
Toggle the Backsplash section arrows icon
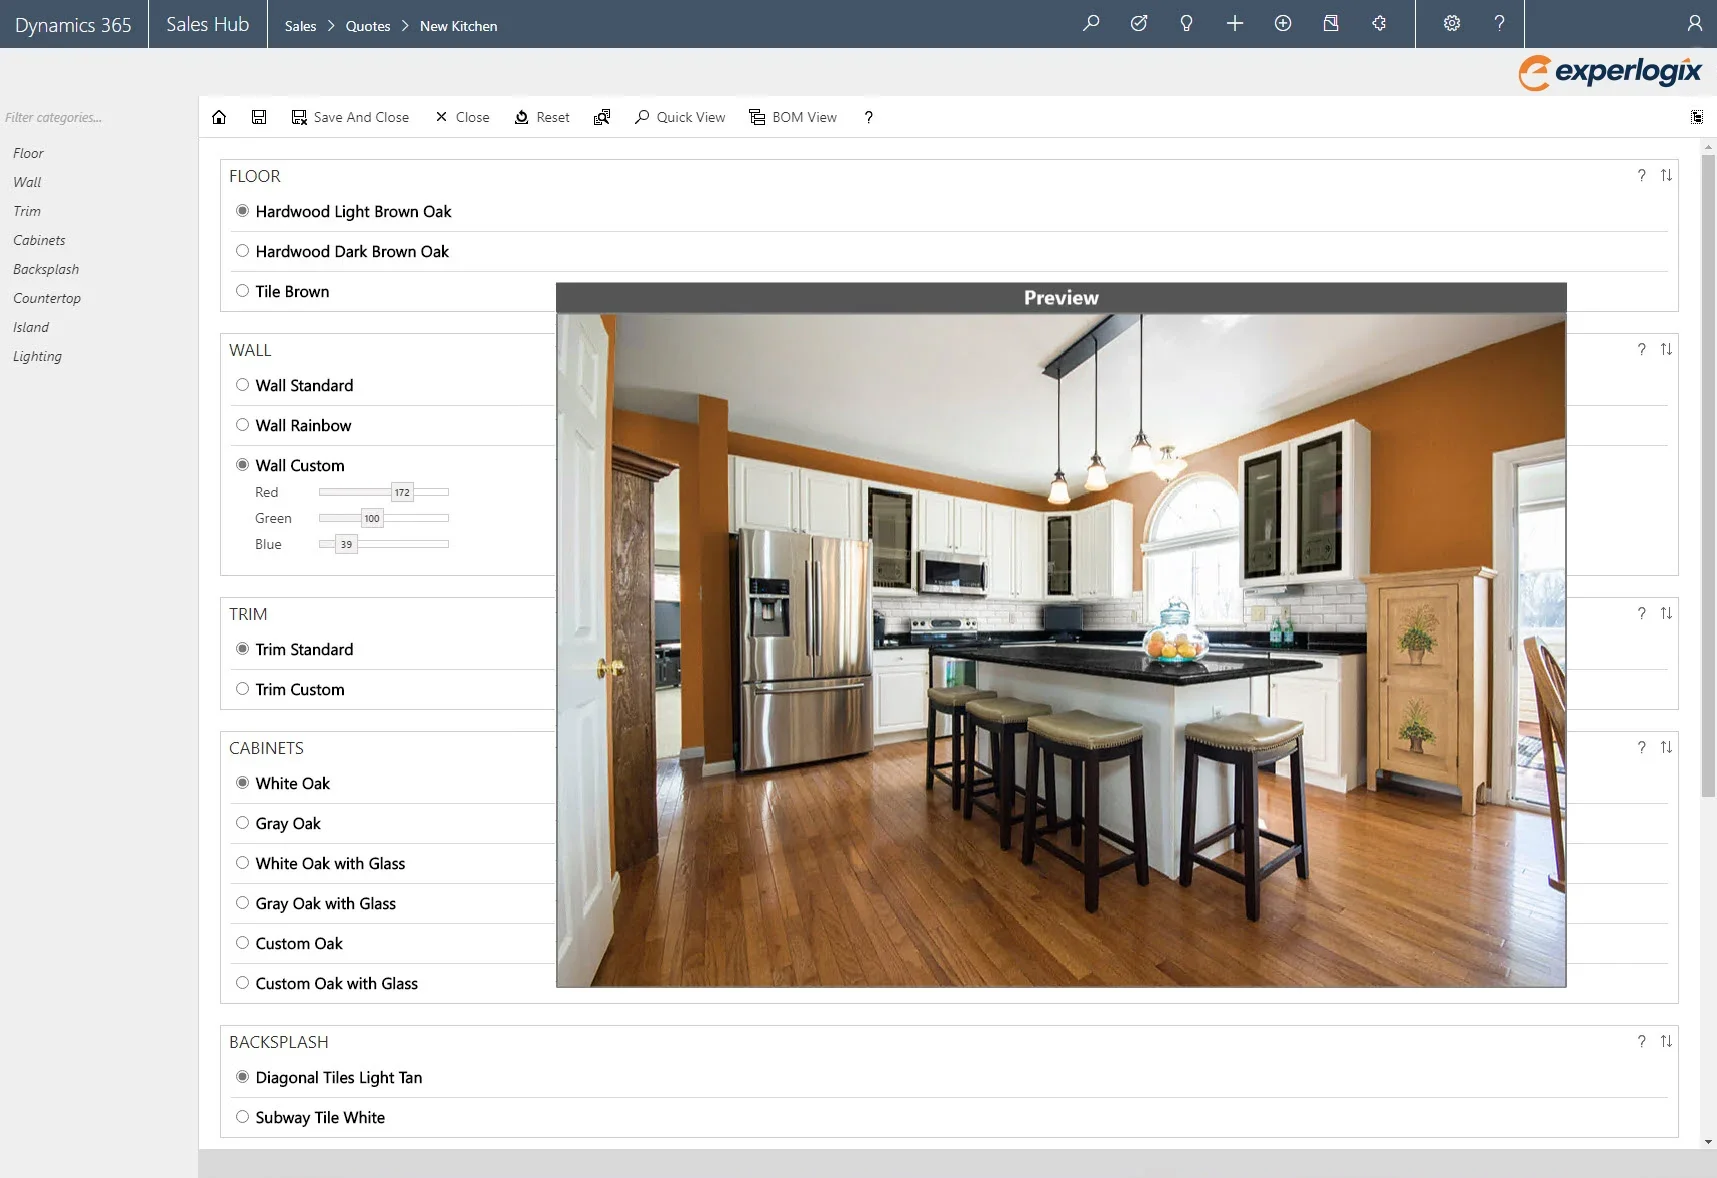coord(1666,1042)
